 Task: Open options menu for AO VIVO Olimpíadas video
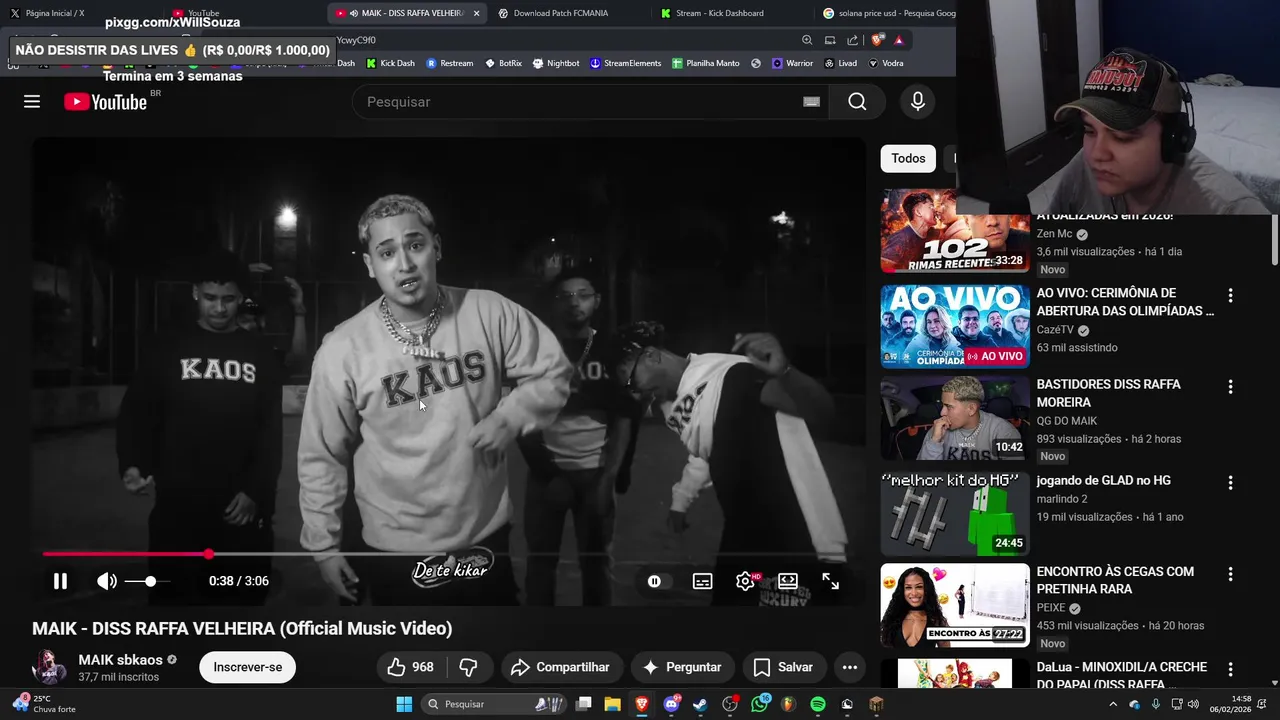[1230, 296]
